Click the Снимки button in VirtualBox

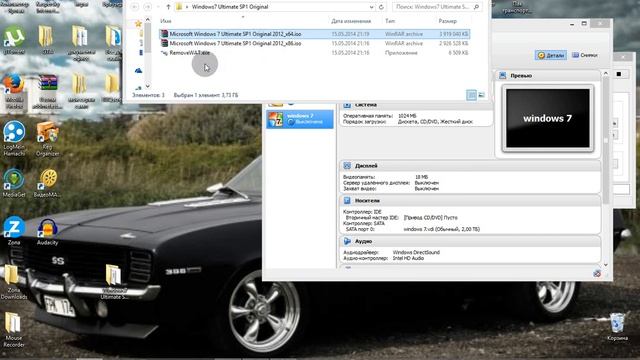585,55
